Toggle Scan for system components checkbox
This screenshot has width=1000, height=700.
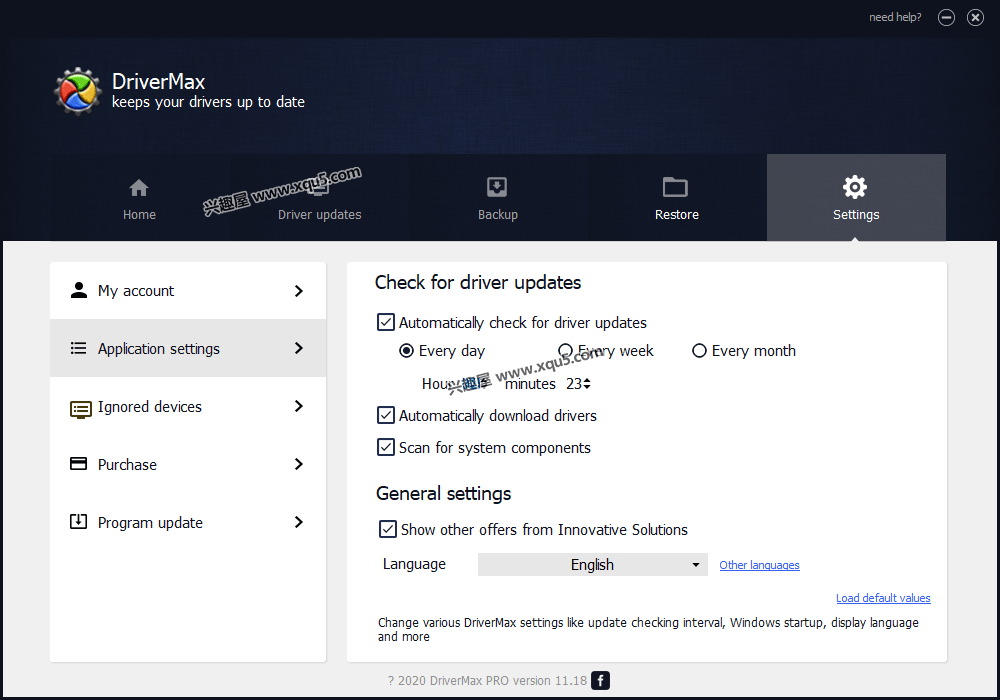point(386,448)
